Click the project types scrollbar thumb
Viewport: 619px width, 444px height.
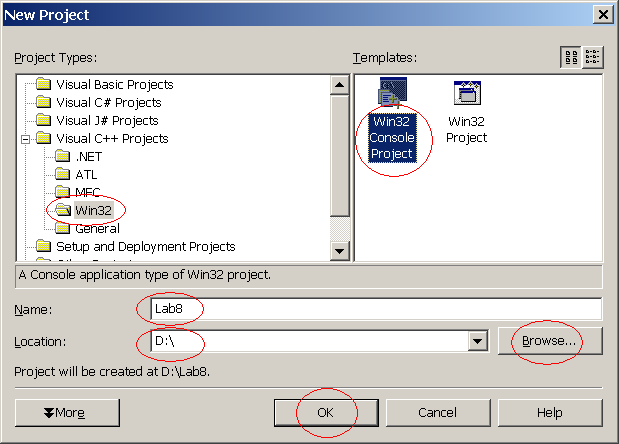[340, 155]
